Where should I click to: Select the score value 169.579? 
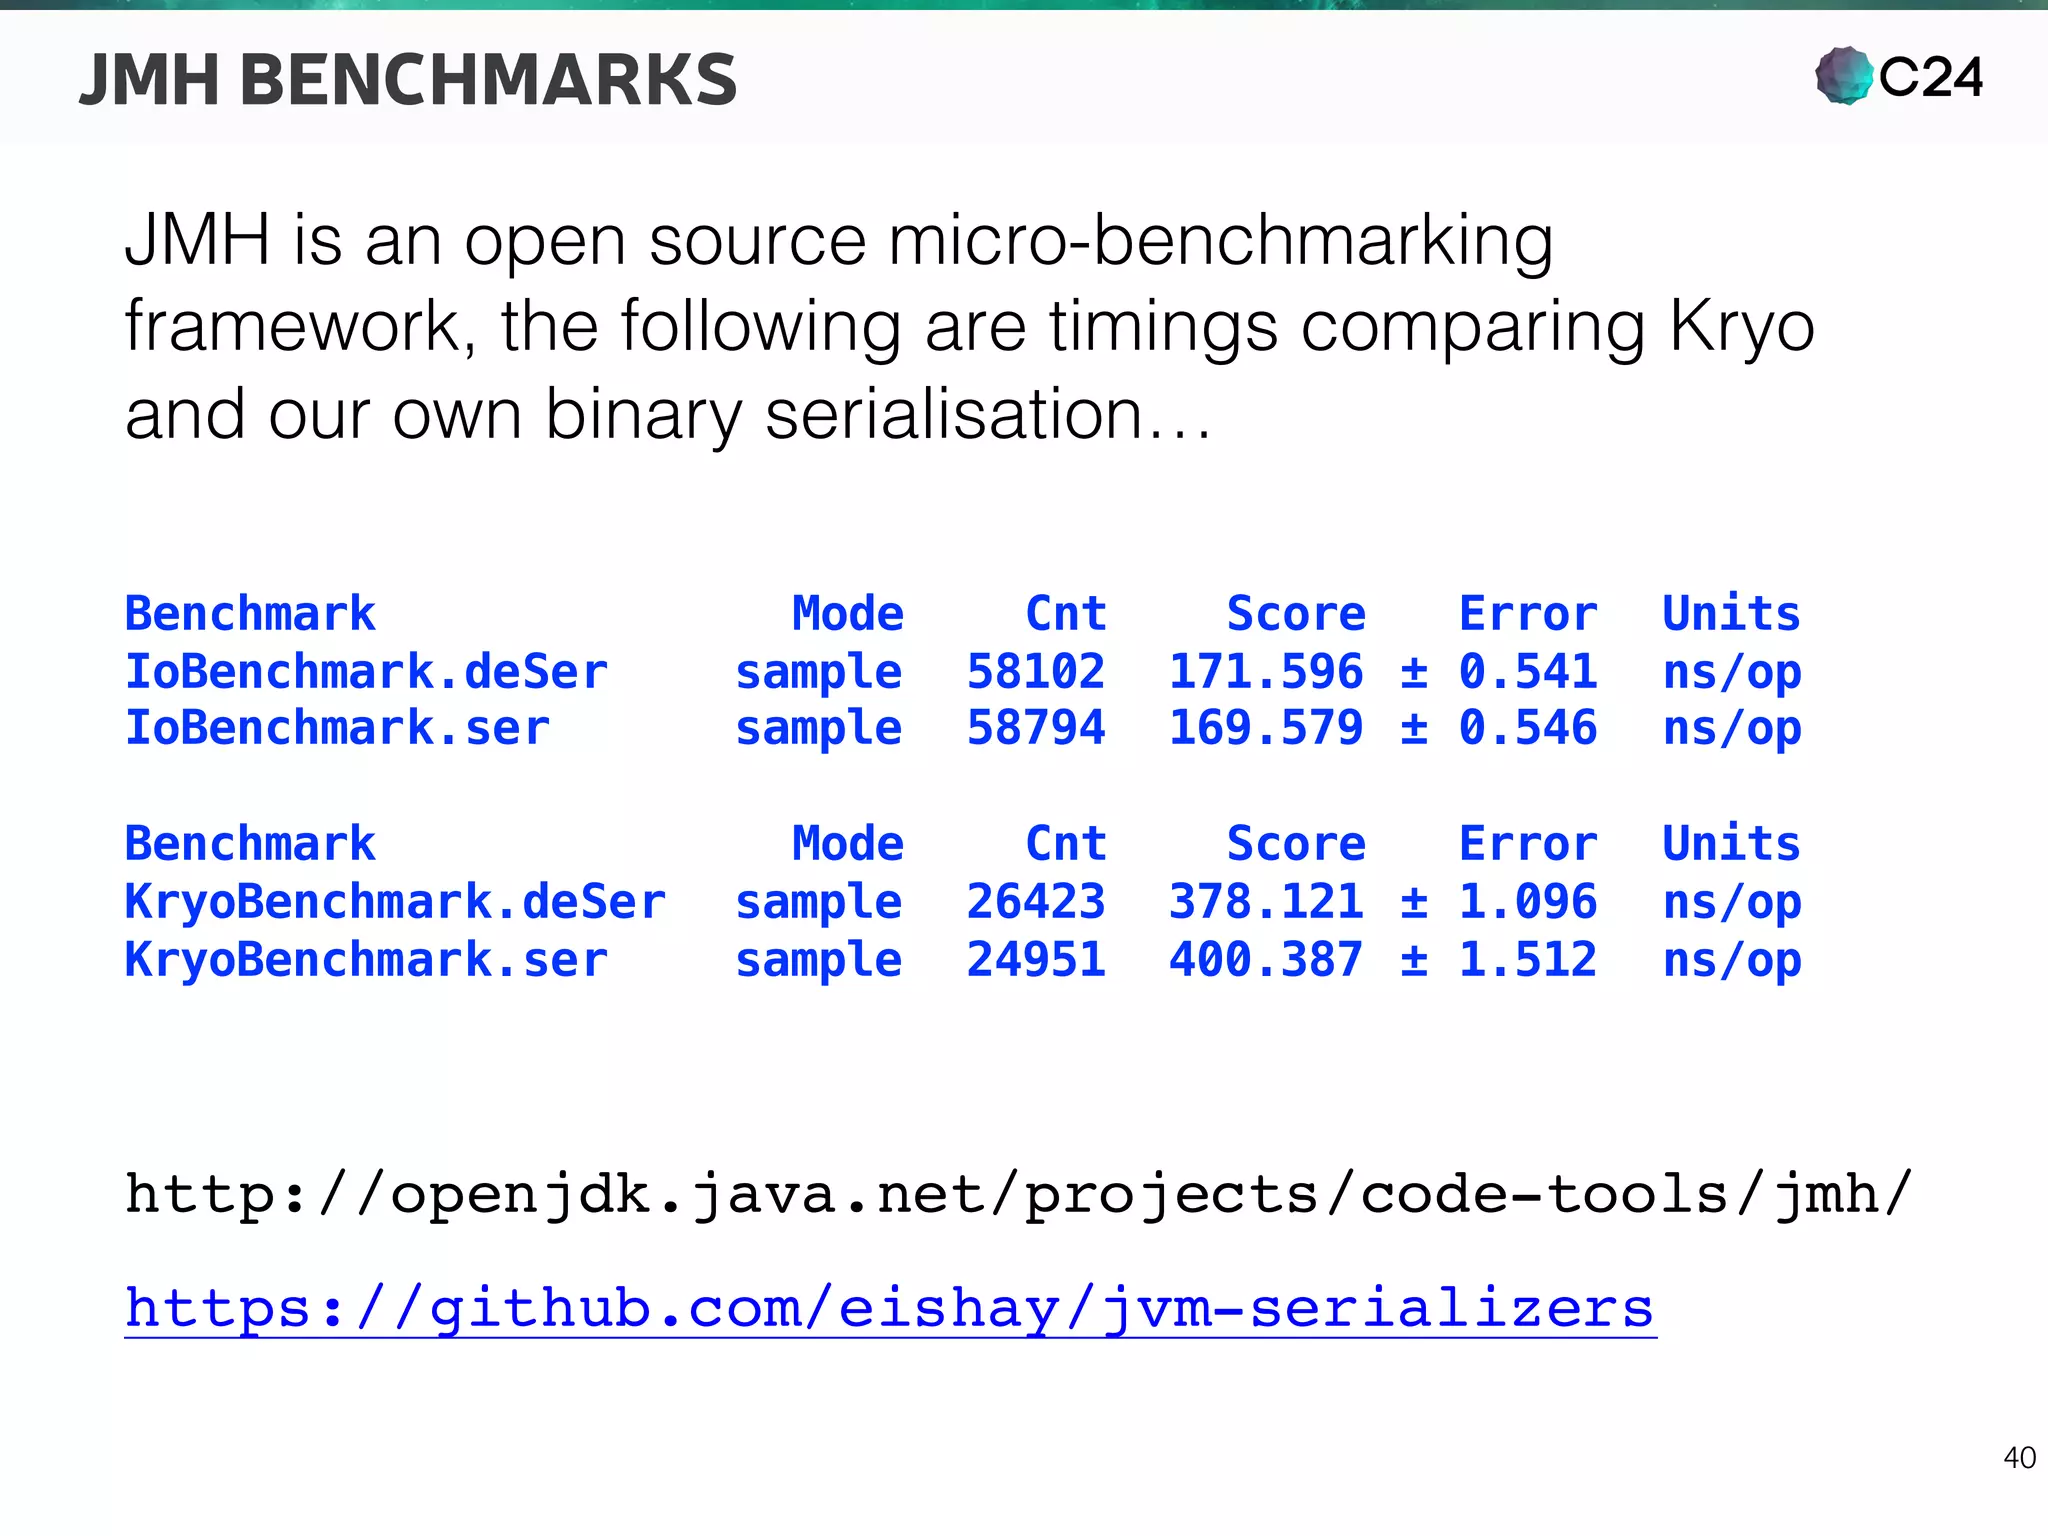pos(1266,728)
